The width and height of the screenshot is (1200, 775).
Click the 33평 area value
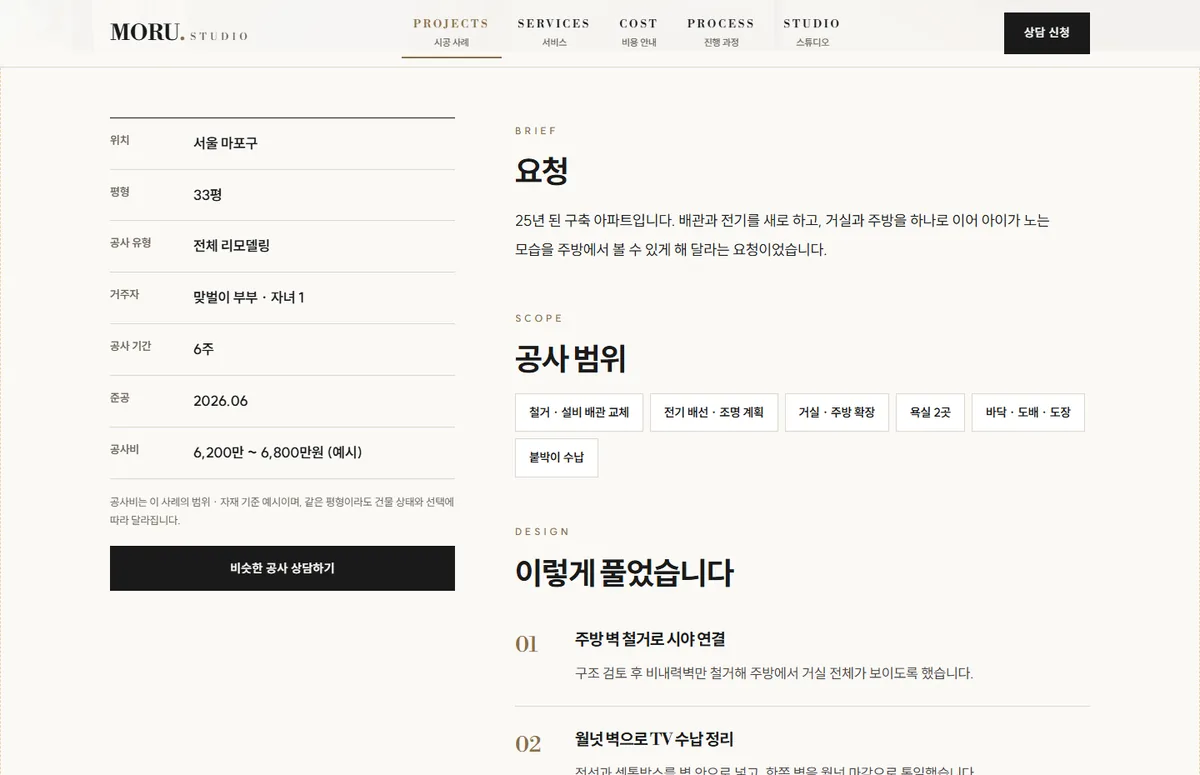pyautogui.click(x=208, y=195)
